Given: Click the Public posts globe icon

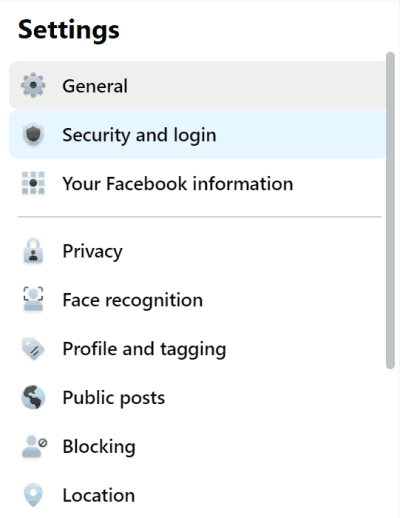Looking at the screenshot, I should click(33, 397).
